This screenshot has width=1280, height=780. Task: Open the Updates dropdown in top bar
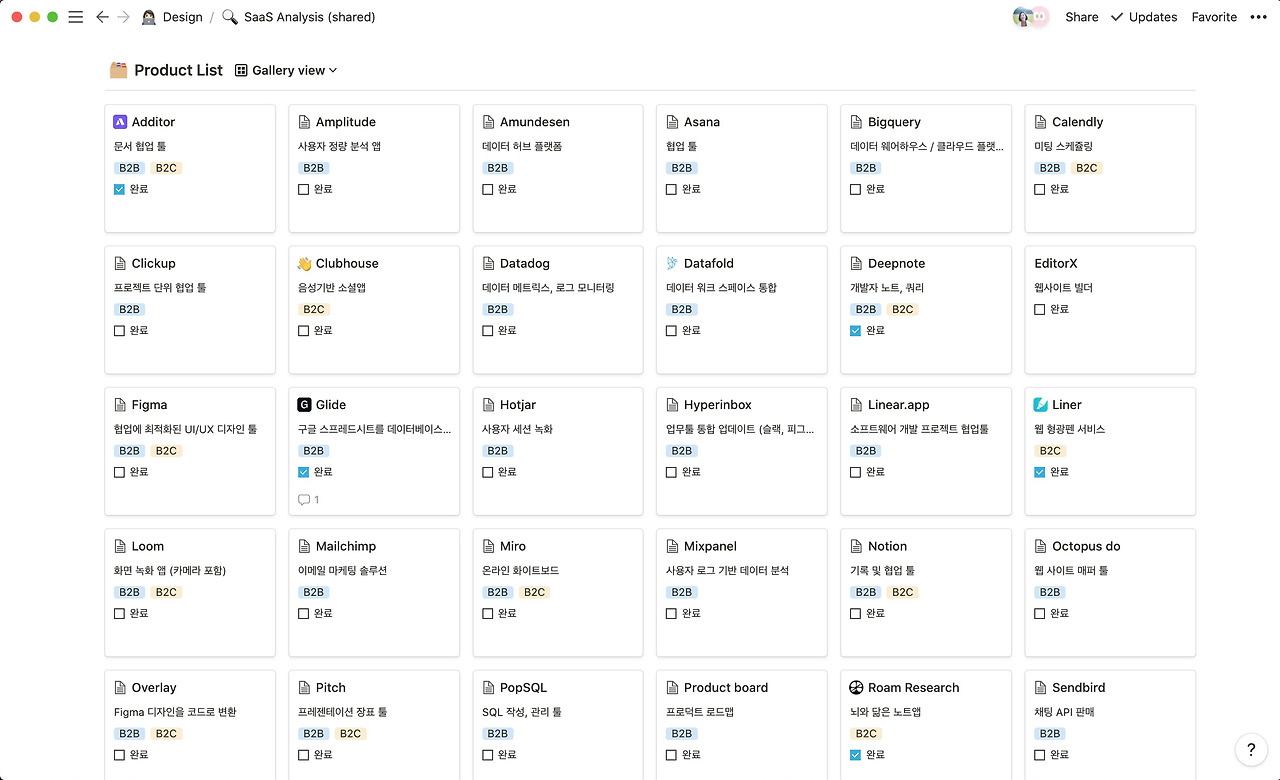click(1143, 17)
